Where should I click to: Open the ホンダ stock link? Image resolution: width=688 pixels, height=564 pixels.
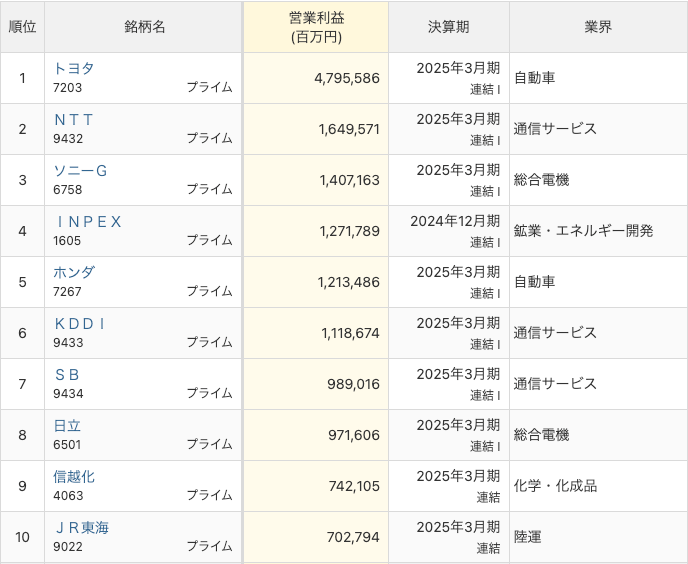coord(74,273)
